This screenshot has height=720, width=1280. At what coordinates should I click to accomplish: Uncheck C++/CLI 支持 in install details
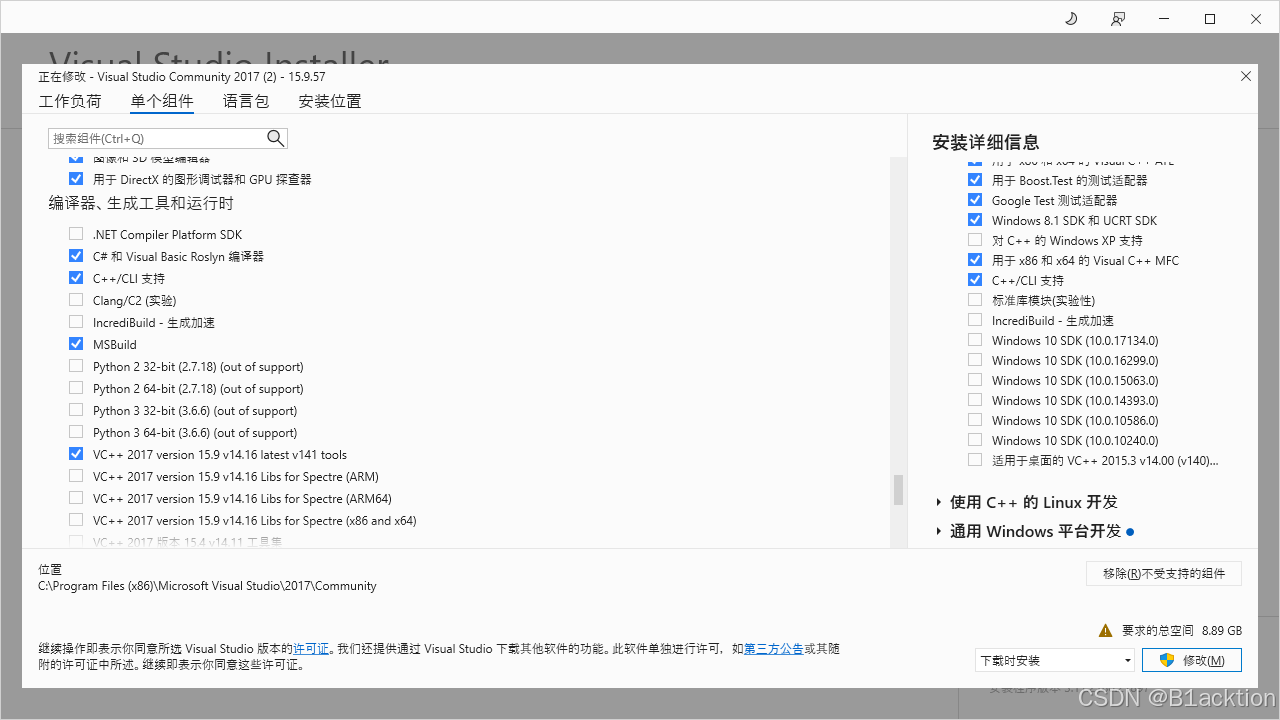click(975, 280)
